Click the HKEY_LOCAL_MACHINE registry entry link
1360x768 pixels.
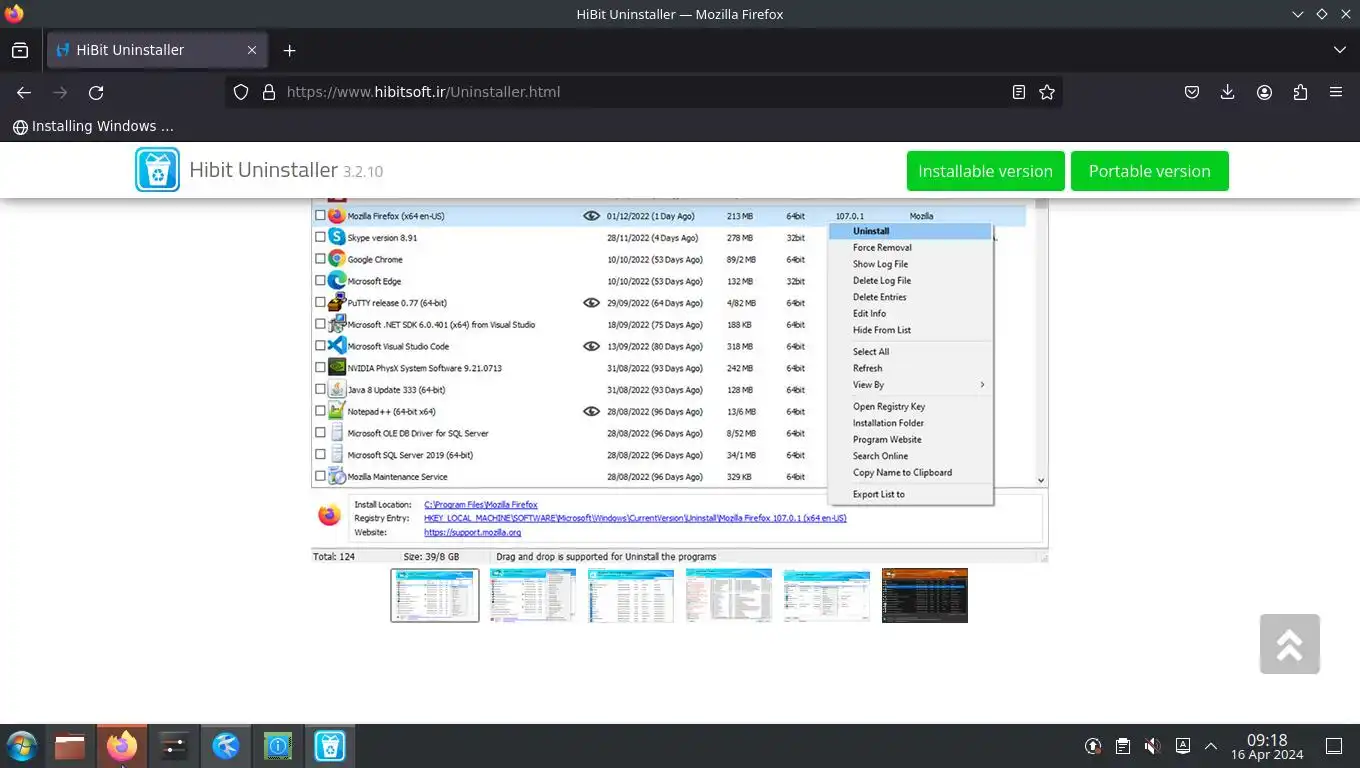click(x=635, y=518)
